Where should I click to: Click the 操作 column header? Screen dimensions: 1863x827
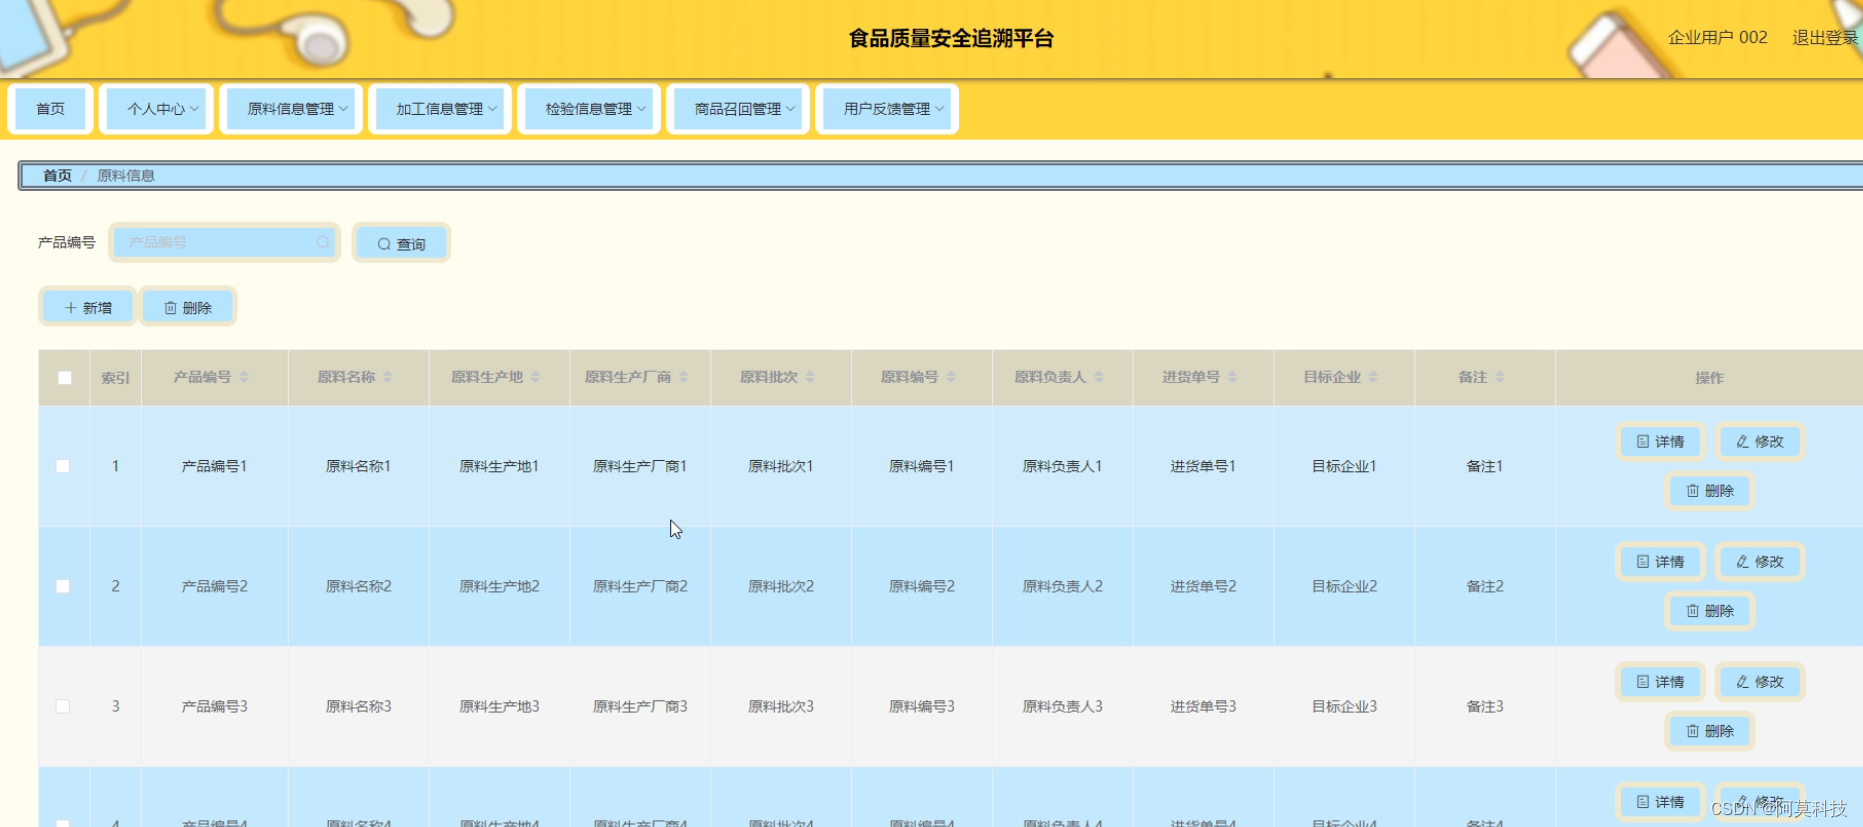1709,378
